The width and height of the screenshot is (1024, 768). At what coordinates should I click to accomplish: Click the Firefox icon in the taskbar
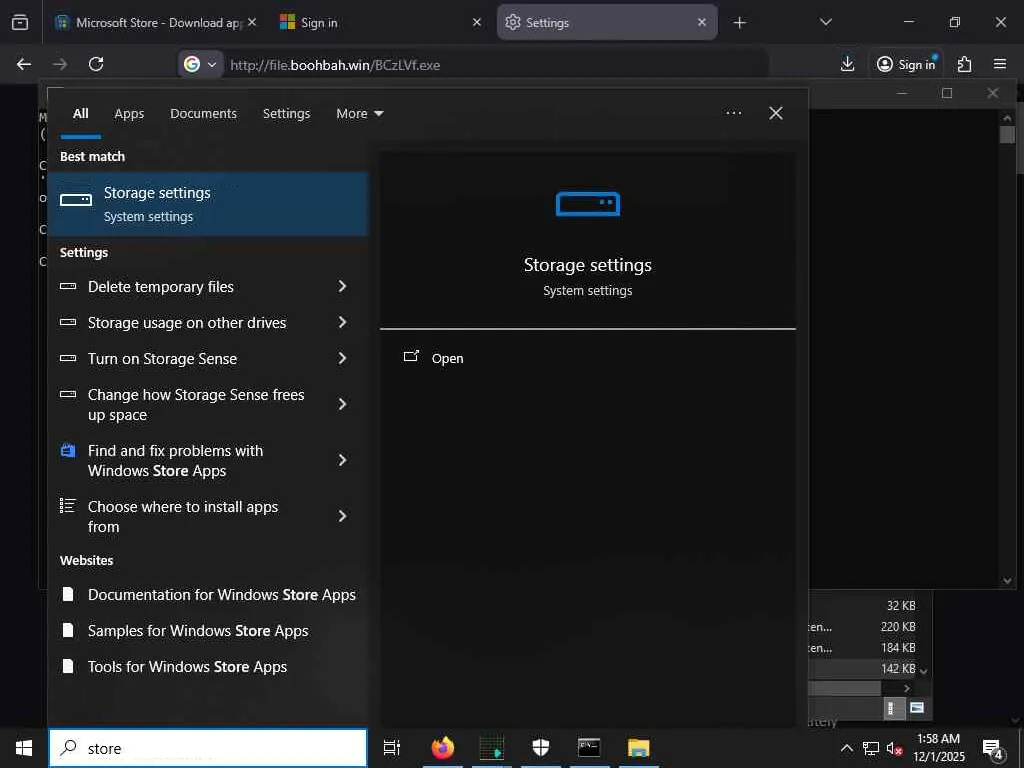coord(442,748)
